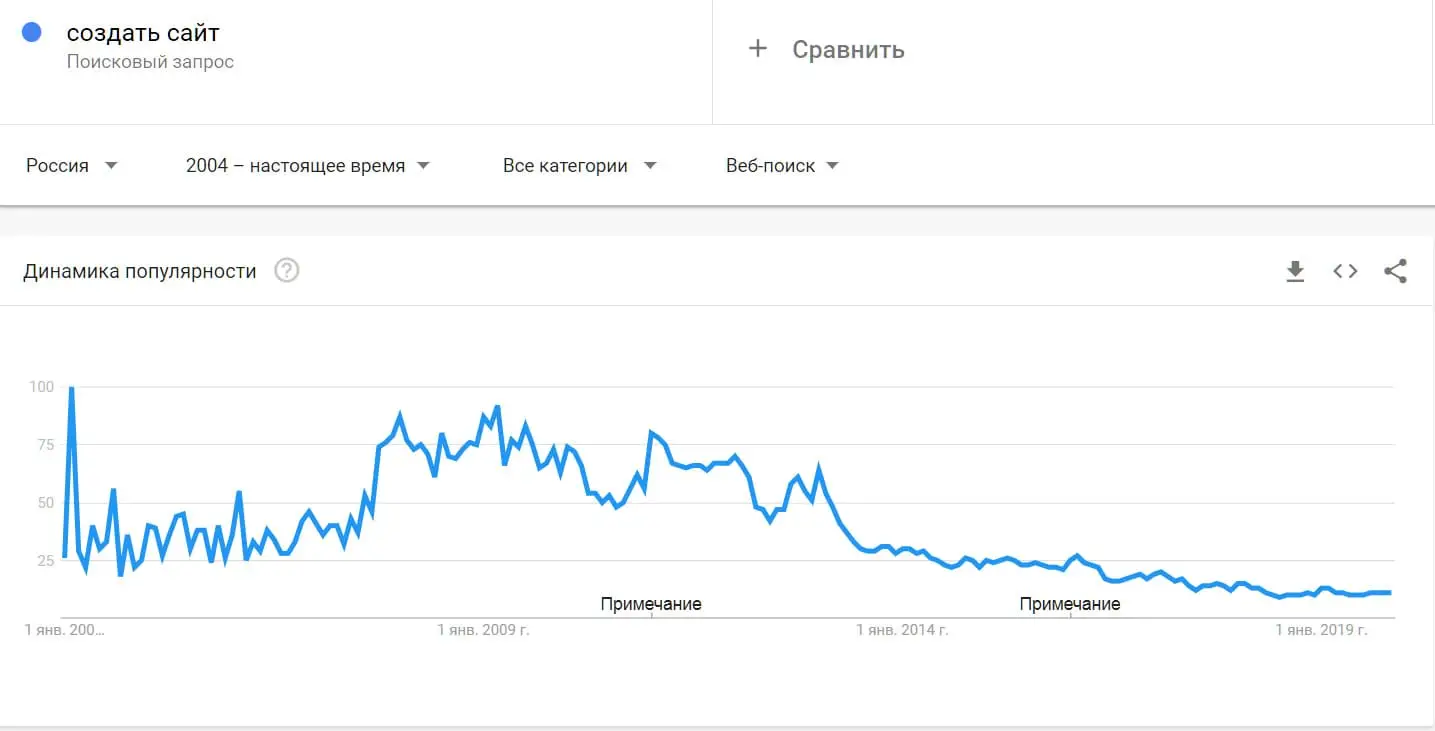
Task: Open the help tooltip next to Динамика популярности
Action: pyautogui.click(x=286, y=270)
